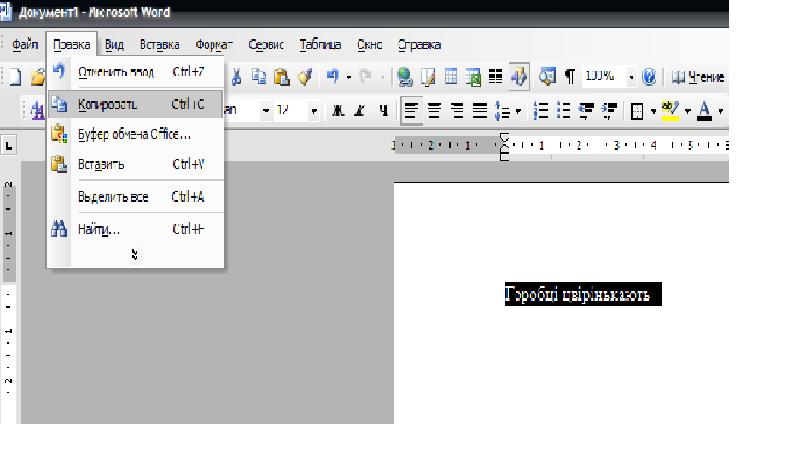The image size is (800, 450).
Task: Choose Отменить ввод in the menu
Action: 135,72
